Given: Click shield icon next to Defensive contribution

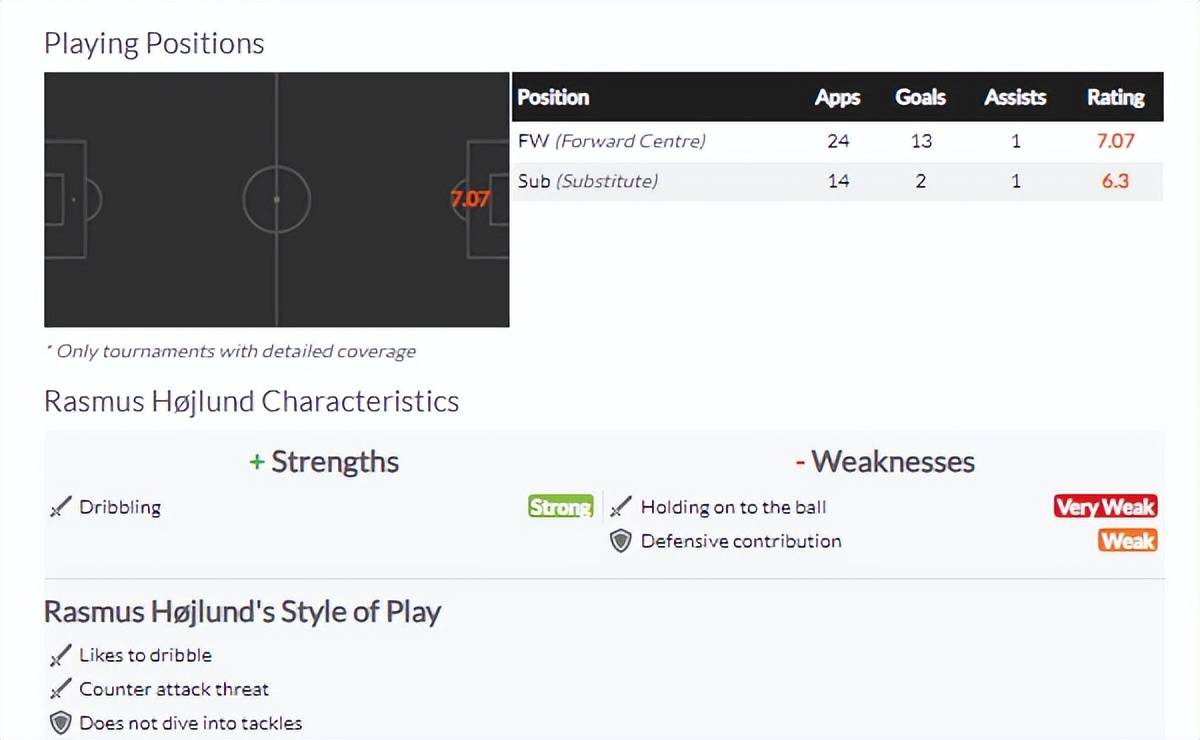Looking at the screenshot, I should (x=621, y=542).
